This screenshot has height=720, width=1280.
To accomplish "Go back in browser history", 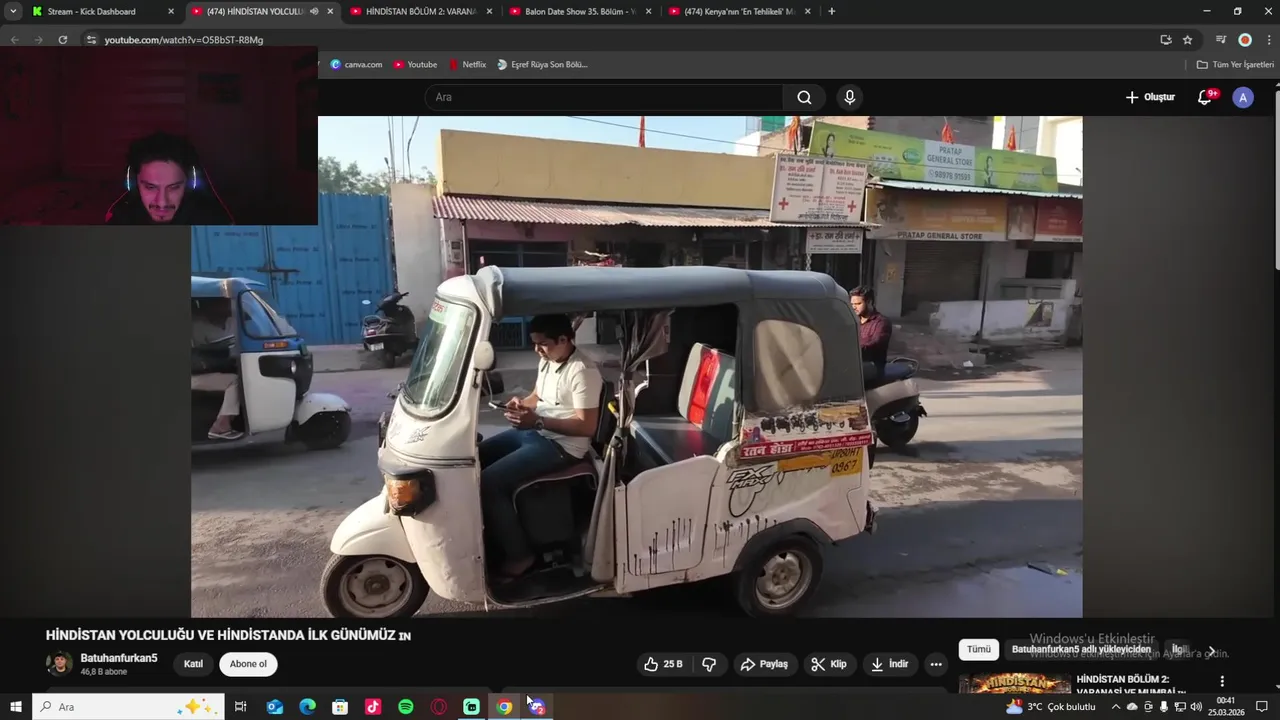I will tap(14, 39).
